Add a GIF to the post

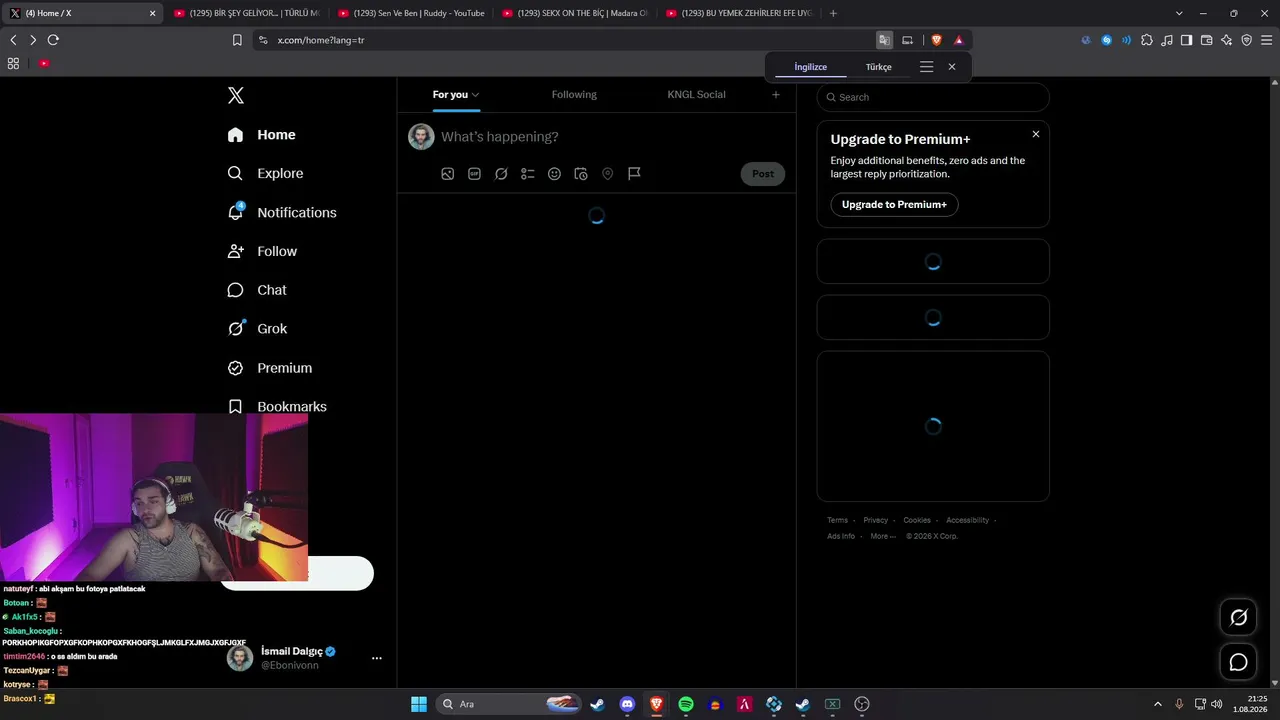(x=475, y=174)
